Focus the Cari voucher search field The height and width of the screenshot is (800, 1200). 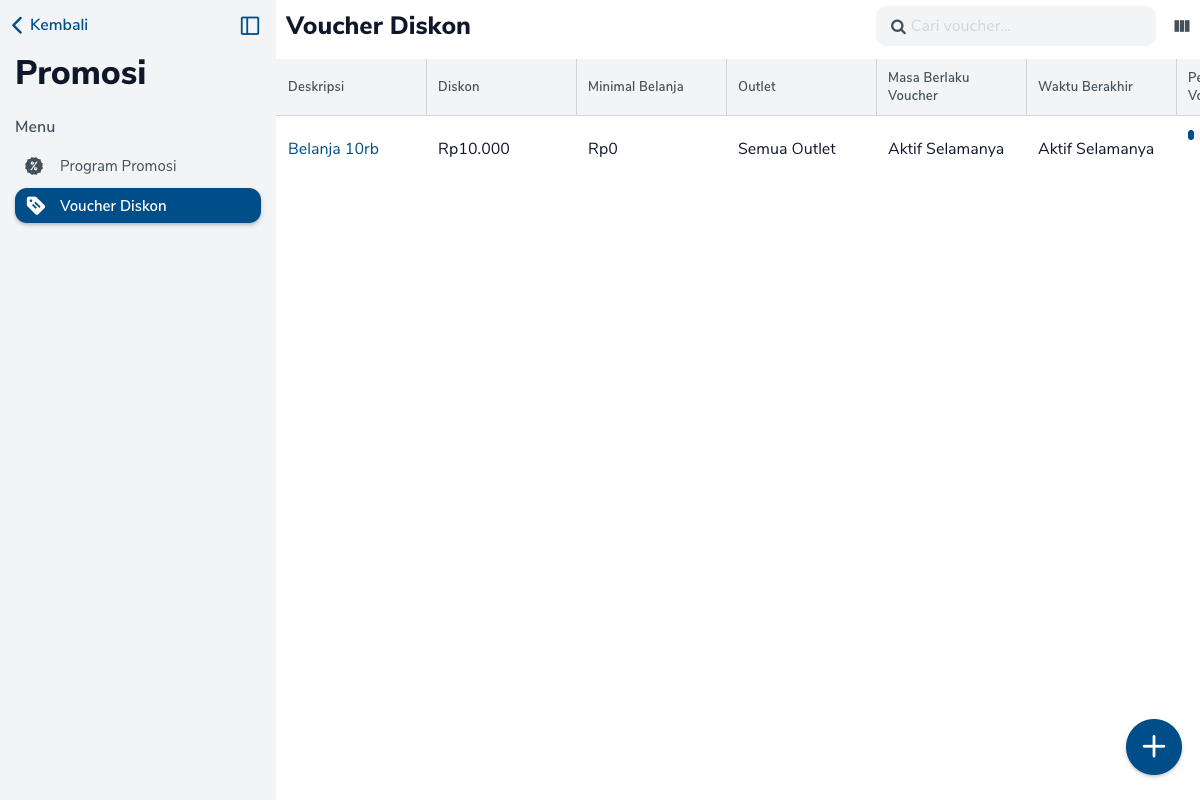coord(1016,26)
